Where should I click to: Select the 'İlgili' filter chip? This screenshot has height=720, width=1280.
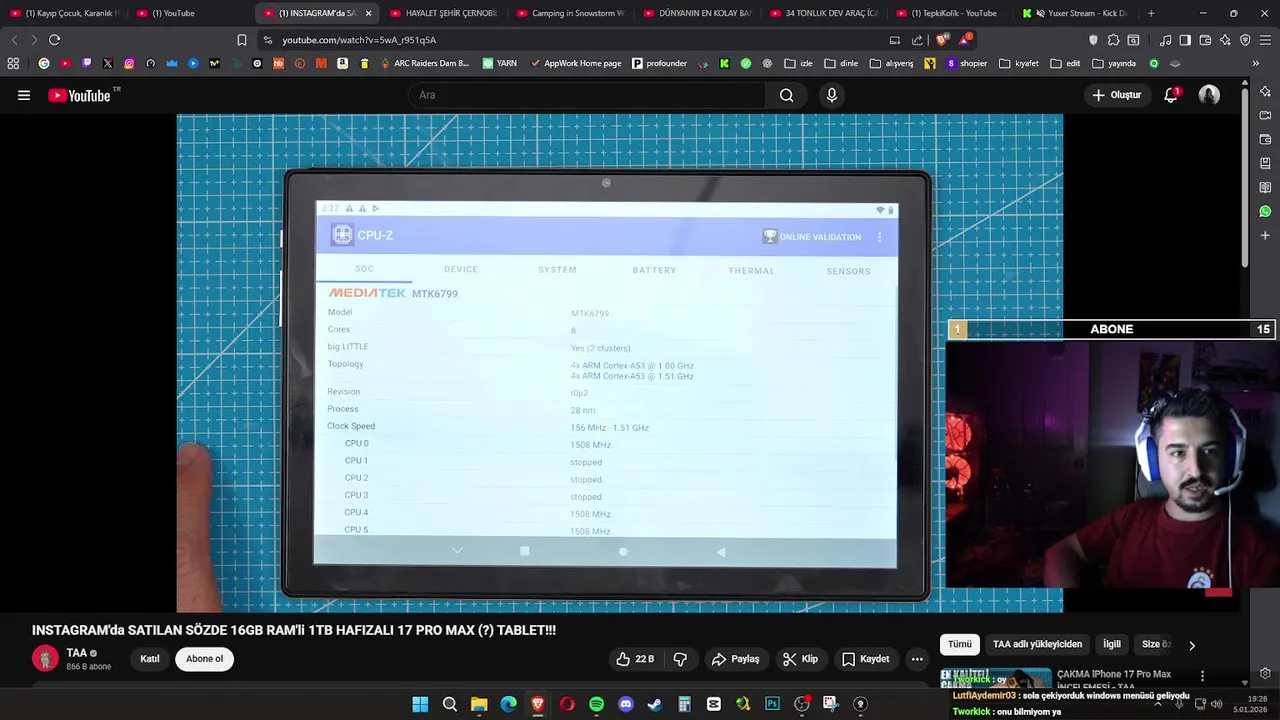pyautogui.click(x=1112, y=644)
